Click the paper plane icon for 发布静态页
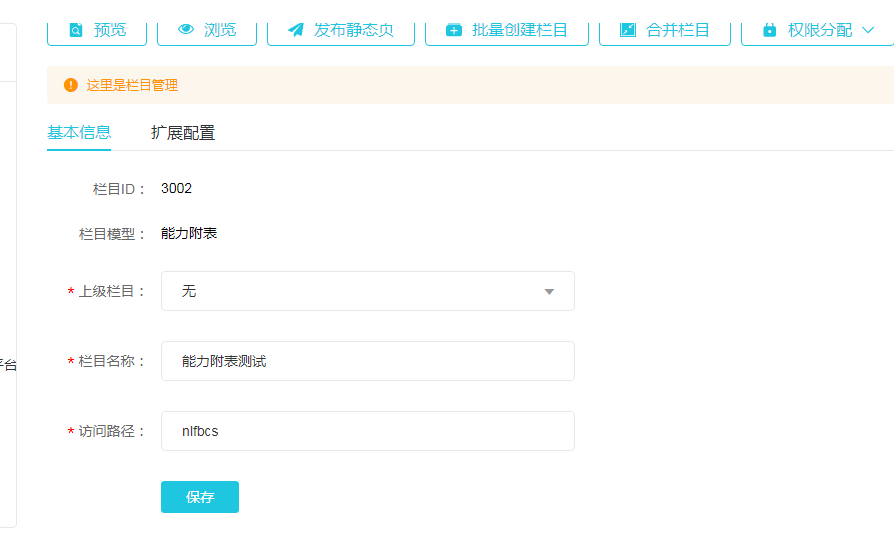 [296, 30]
